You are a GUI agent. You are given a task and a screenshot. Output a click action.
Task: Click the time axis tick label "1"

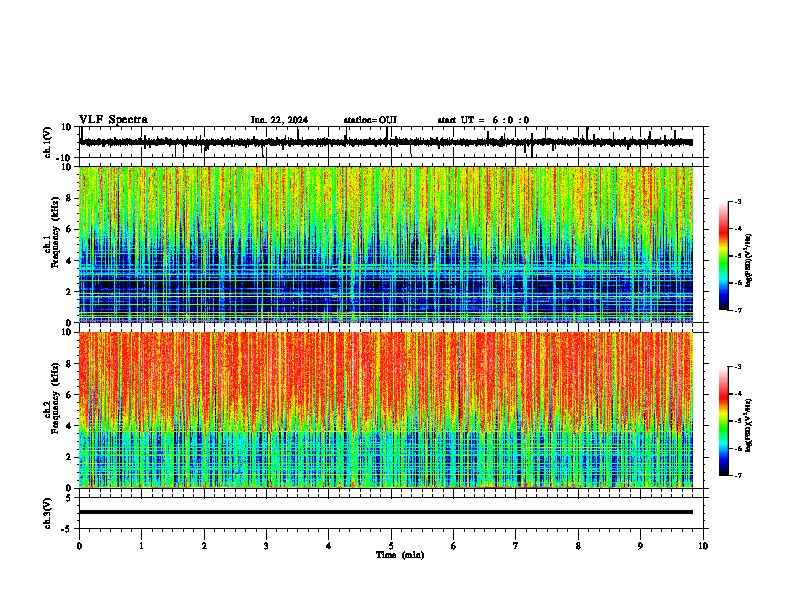point(141,546)
